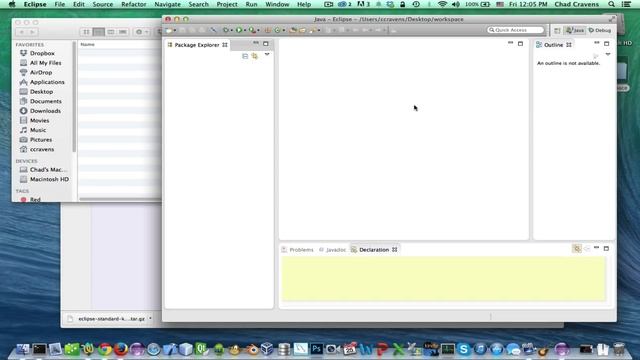This screenshot has width=640, height=360.
Task: Open Chrome from the Dock
Action: click(x=104, y=349)
